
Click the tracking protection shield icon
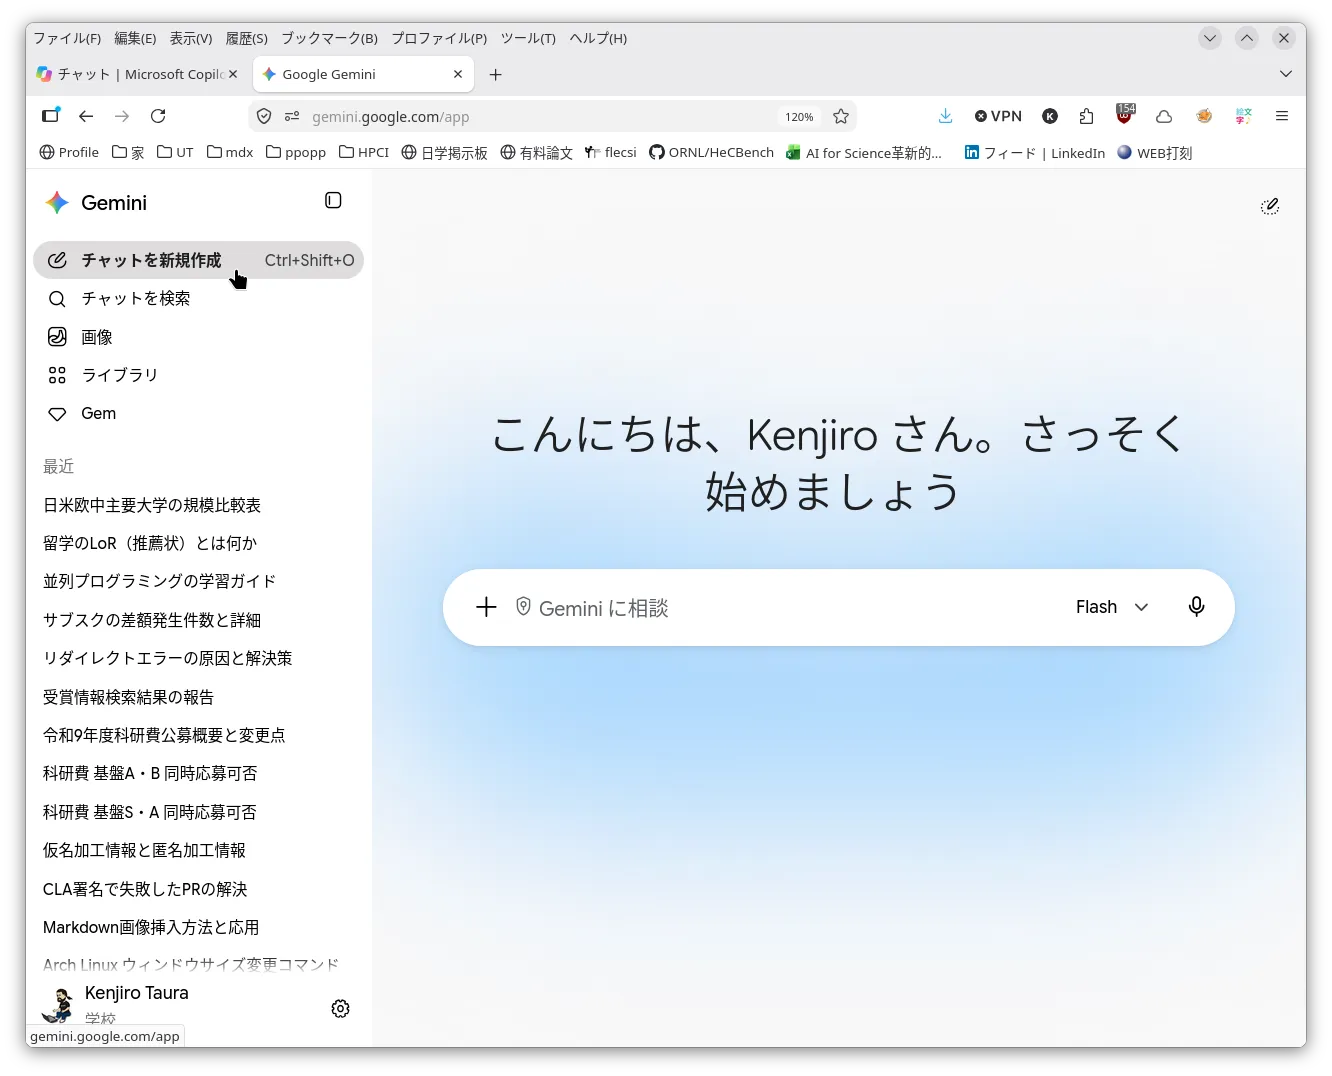pyautogui.click(x=264, y=117)
